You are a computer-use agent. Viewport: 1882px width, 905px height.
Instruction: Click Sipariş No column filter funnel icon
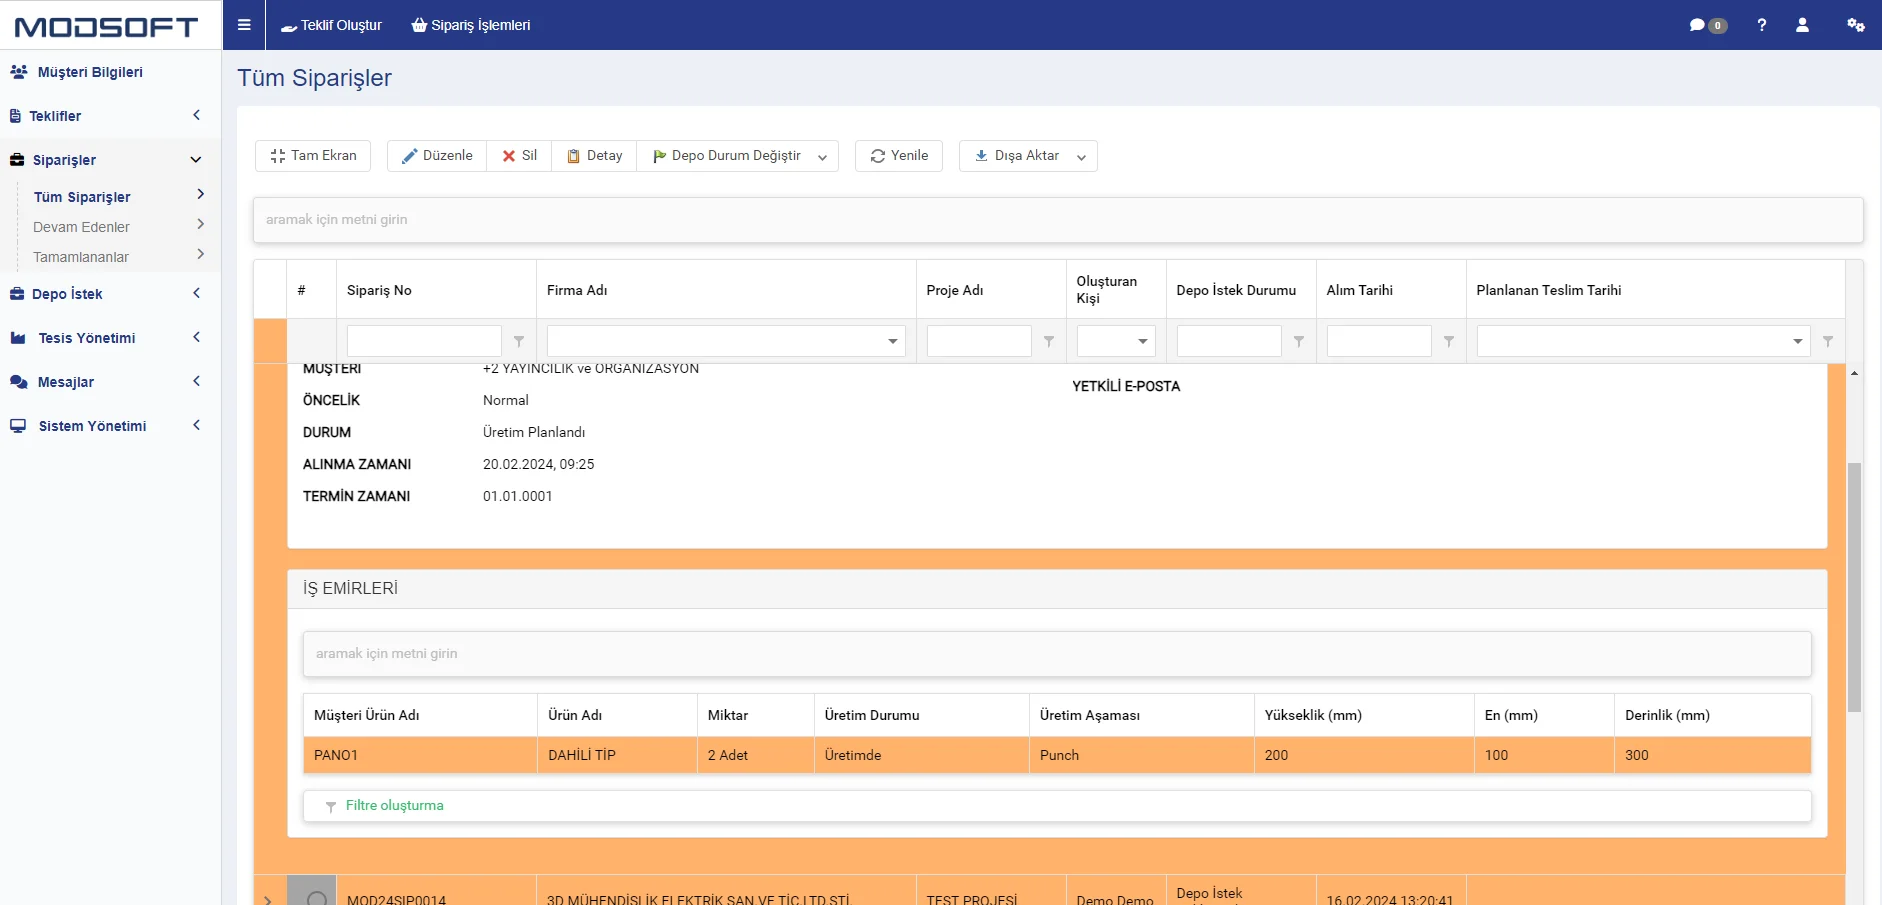(519, 342)
